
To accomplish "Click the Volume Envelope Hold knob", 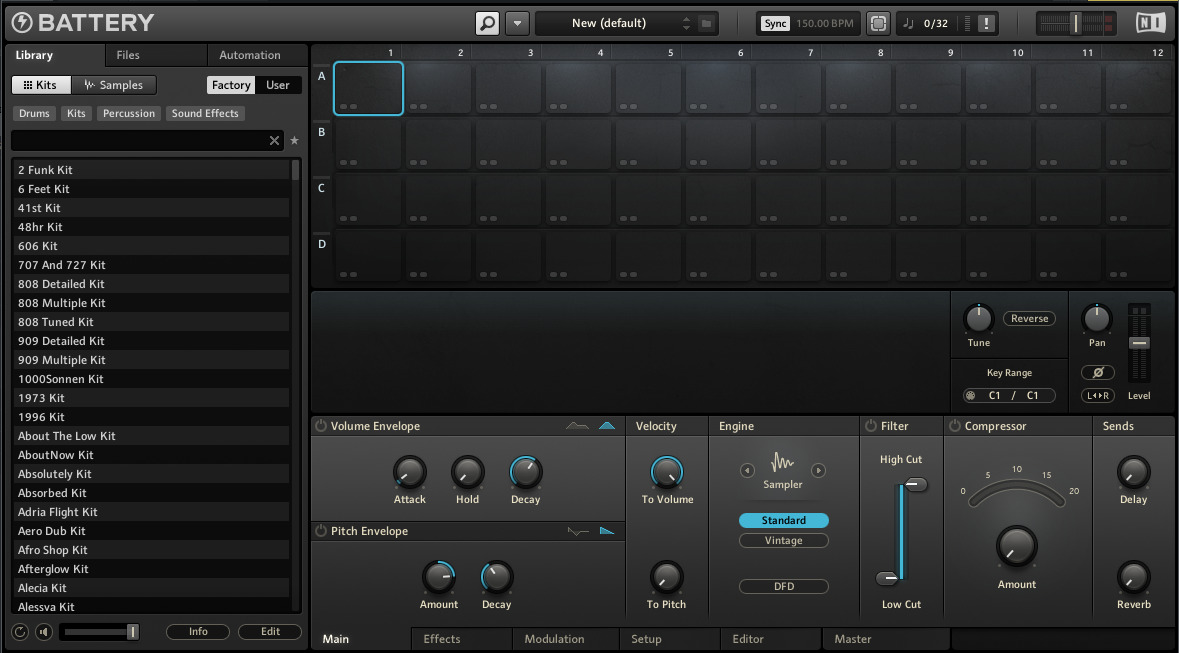I will (467, 472).
